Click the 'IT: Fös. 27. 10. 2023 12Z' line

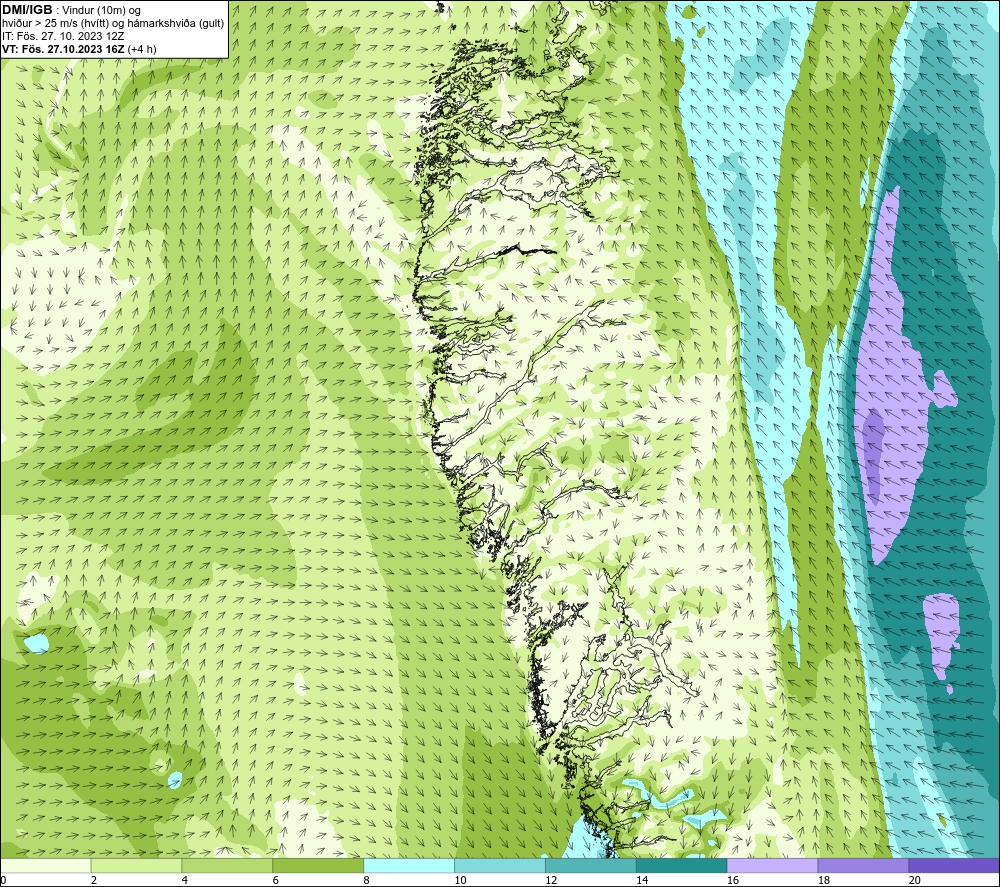point(63,36)
